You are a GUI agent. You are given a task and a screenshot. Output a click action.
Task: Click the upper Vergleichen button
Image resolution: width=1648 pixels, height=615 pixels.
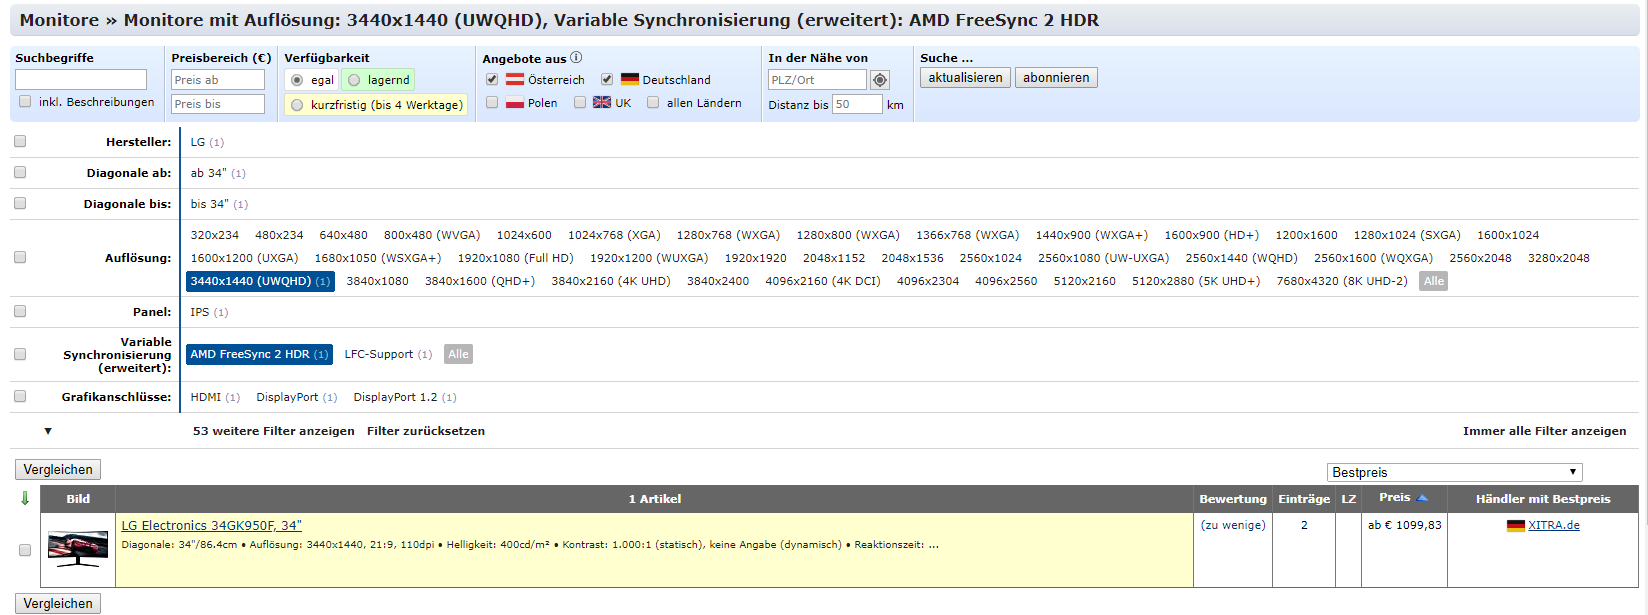tap(58, 470)
